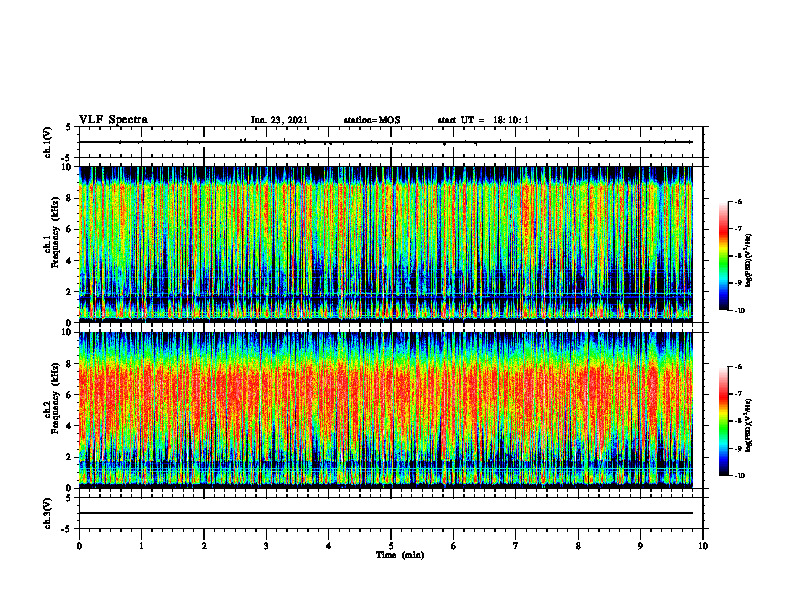Image resolution: width=792 pixels, height=612 pixels.
Task: Click the ch.2 color scale log(PSD) unit label
Action: [749, 425]
